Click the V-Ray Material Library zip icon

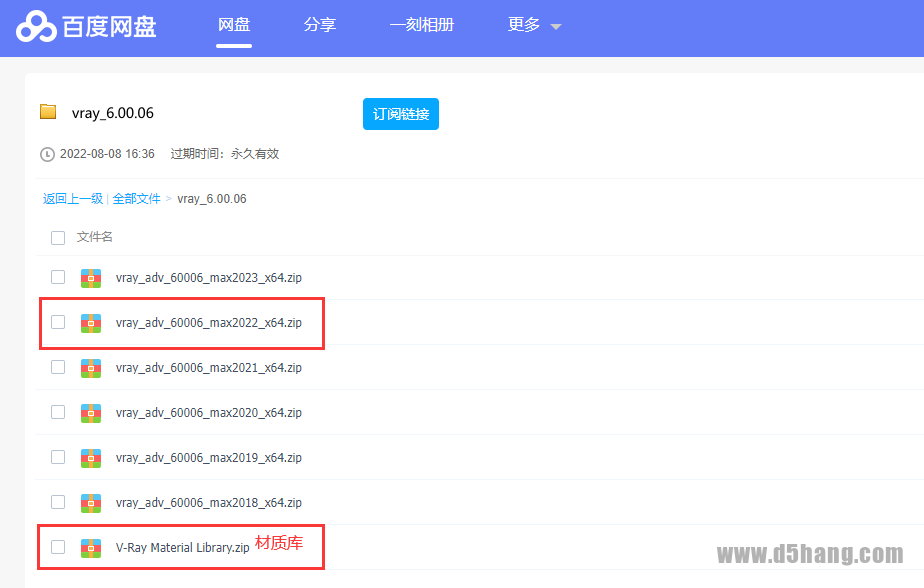(x=91, y=547)
